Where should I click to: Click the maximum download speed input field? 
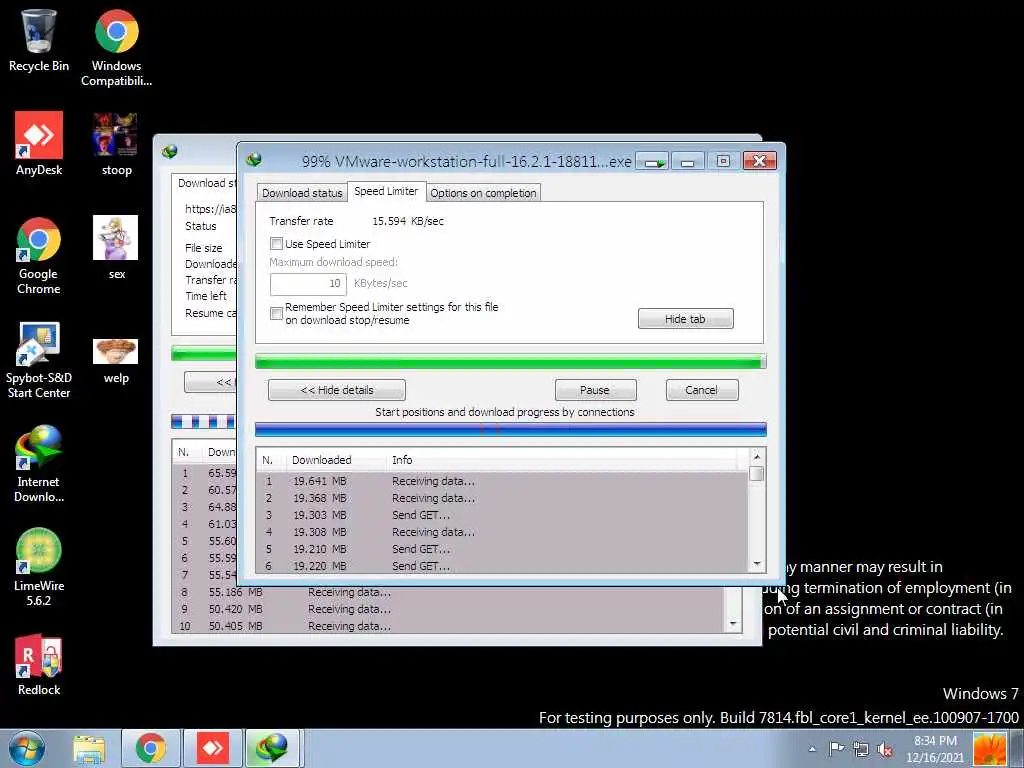click(308, 283)
